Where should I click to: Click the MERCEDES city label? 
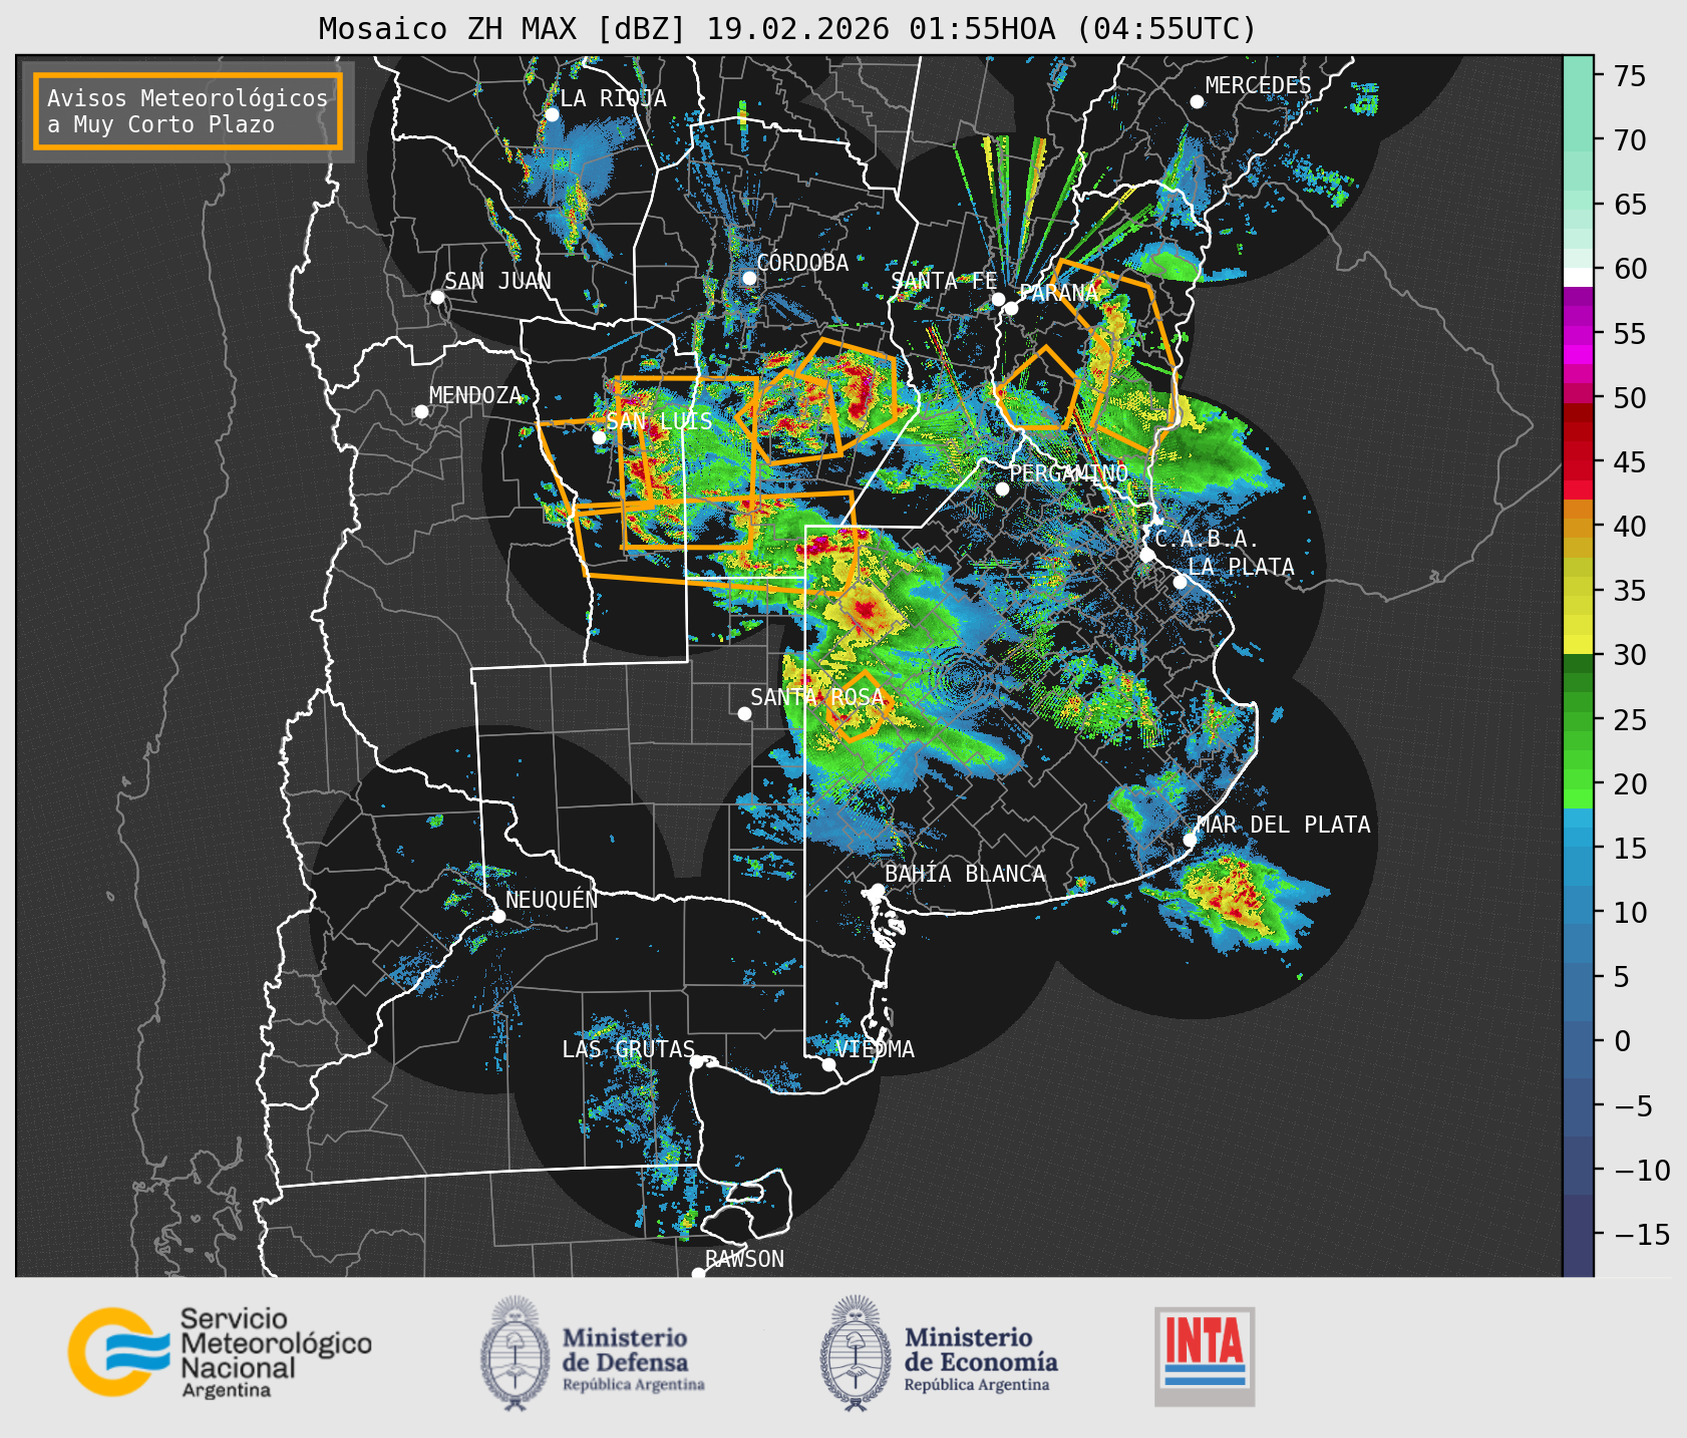[x=1258, y=85]
